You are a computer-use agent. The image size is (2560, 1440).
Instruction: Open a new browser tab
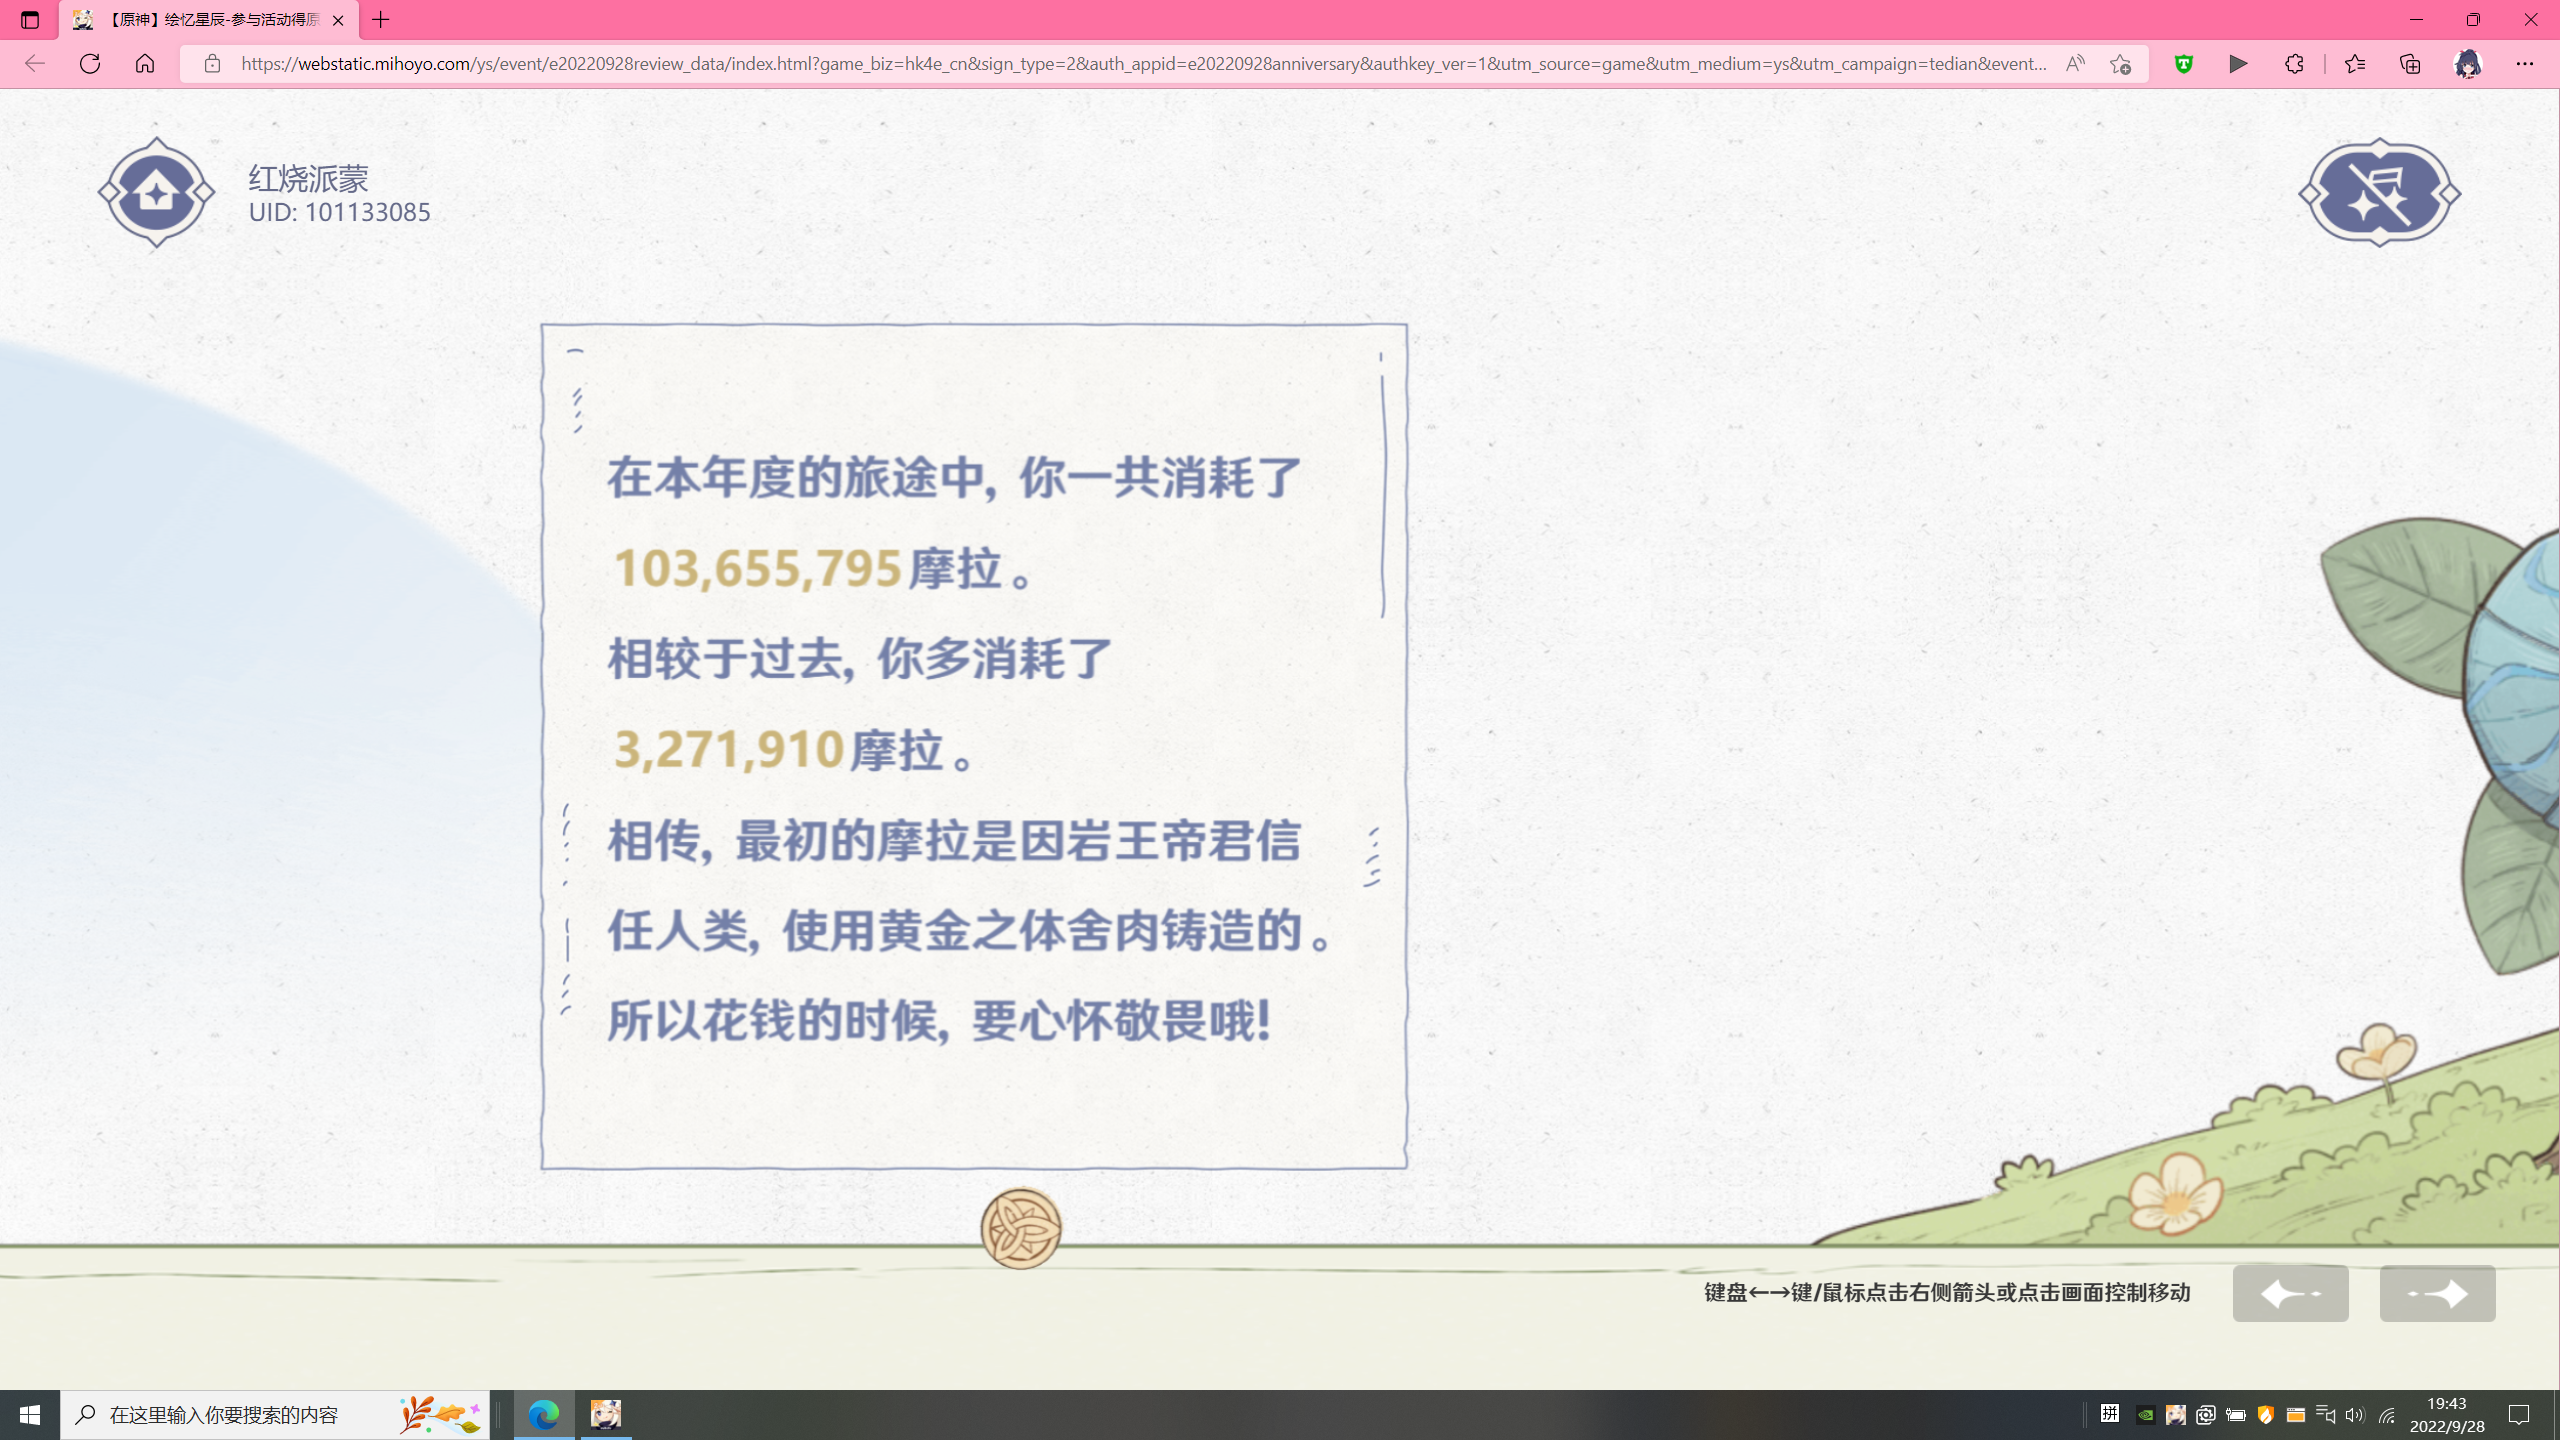coord(381,20)
